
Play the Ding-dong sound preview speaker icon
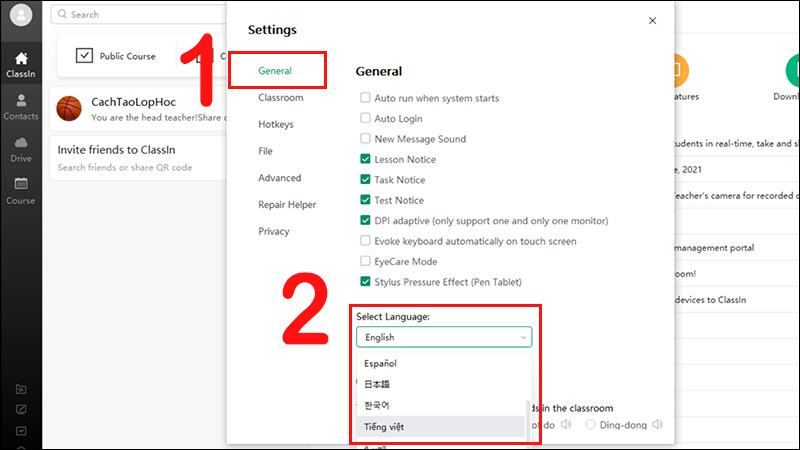[657, 424]
